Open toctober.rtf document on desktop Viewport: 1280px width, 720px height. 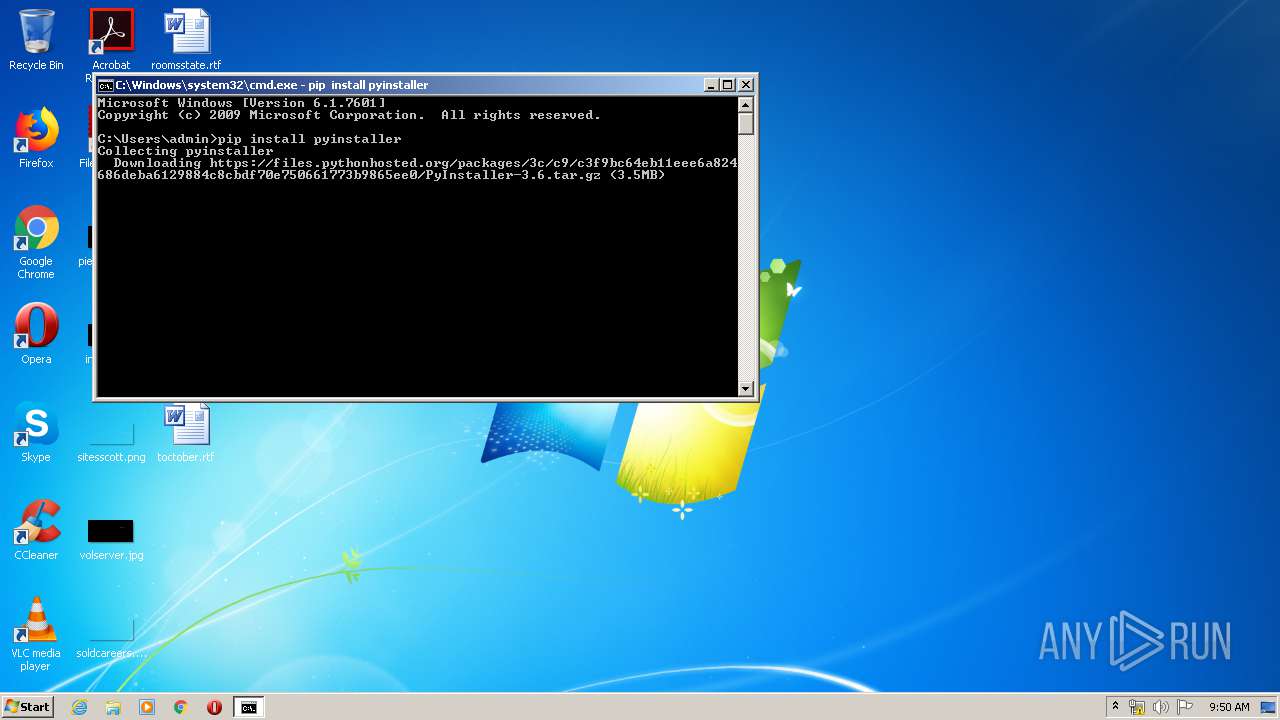click(x=186, y=432)
